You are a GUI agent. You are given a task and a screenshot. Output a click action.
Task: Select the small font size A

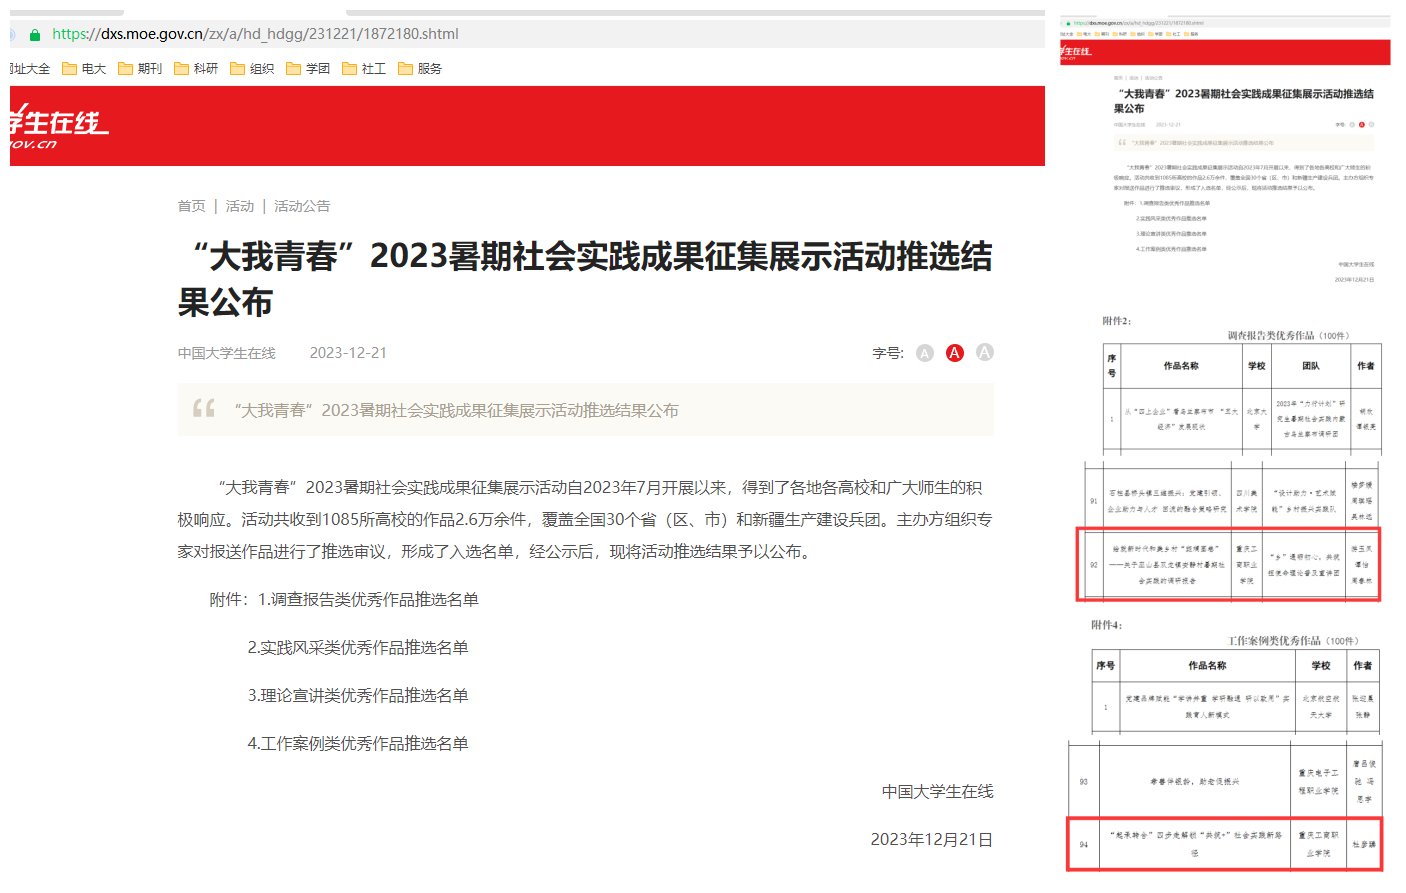(x=925, y=353)
